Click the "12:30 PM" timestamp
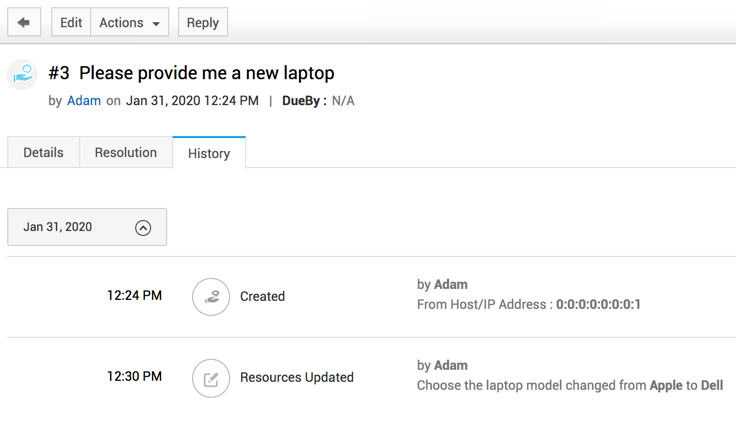Image resolution: width=736 pixels, height=436 pixels. [x=134, y=376]
